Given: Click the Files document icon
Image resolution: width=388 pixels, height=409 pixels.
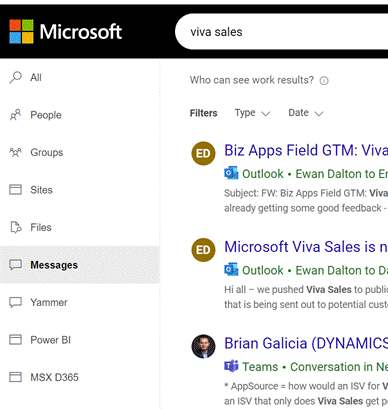Looking at the screenshot, I should (16, 227).
